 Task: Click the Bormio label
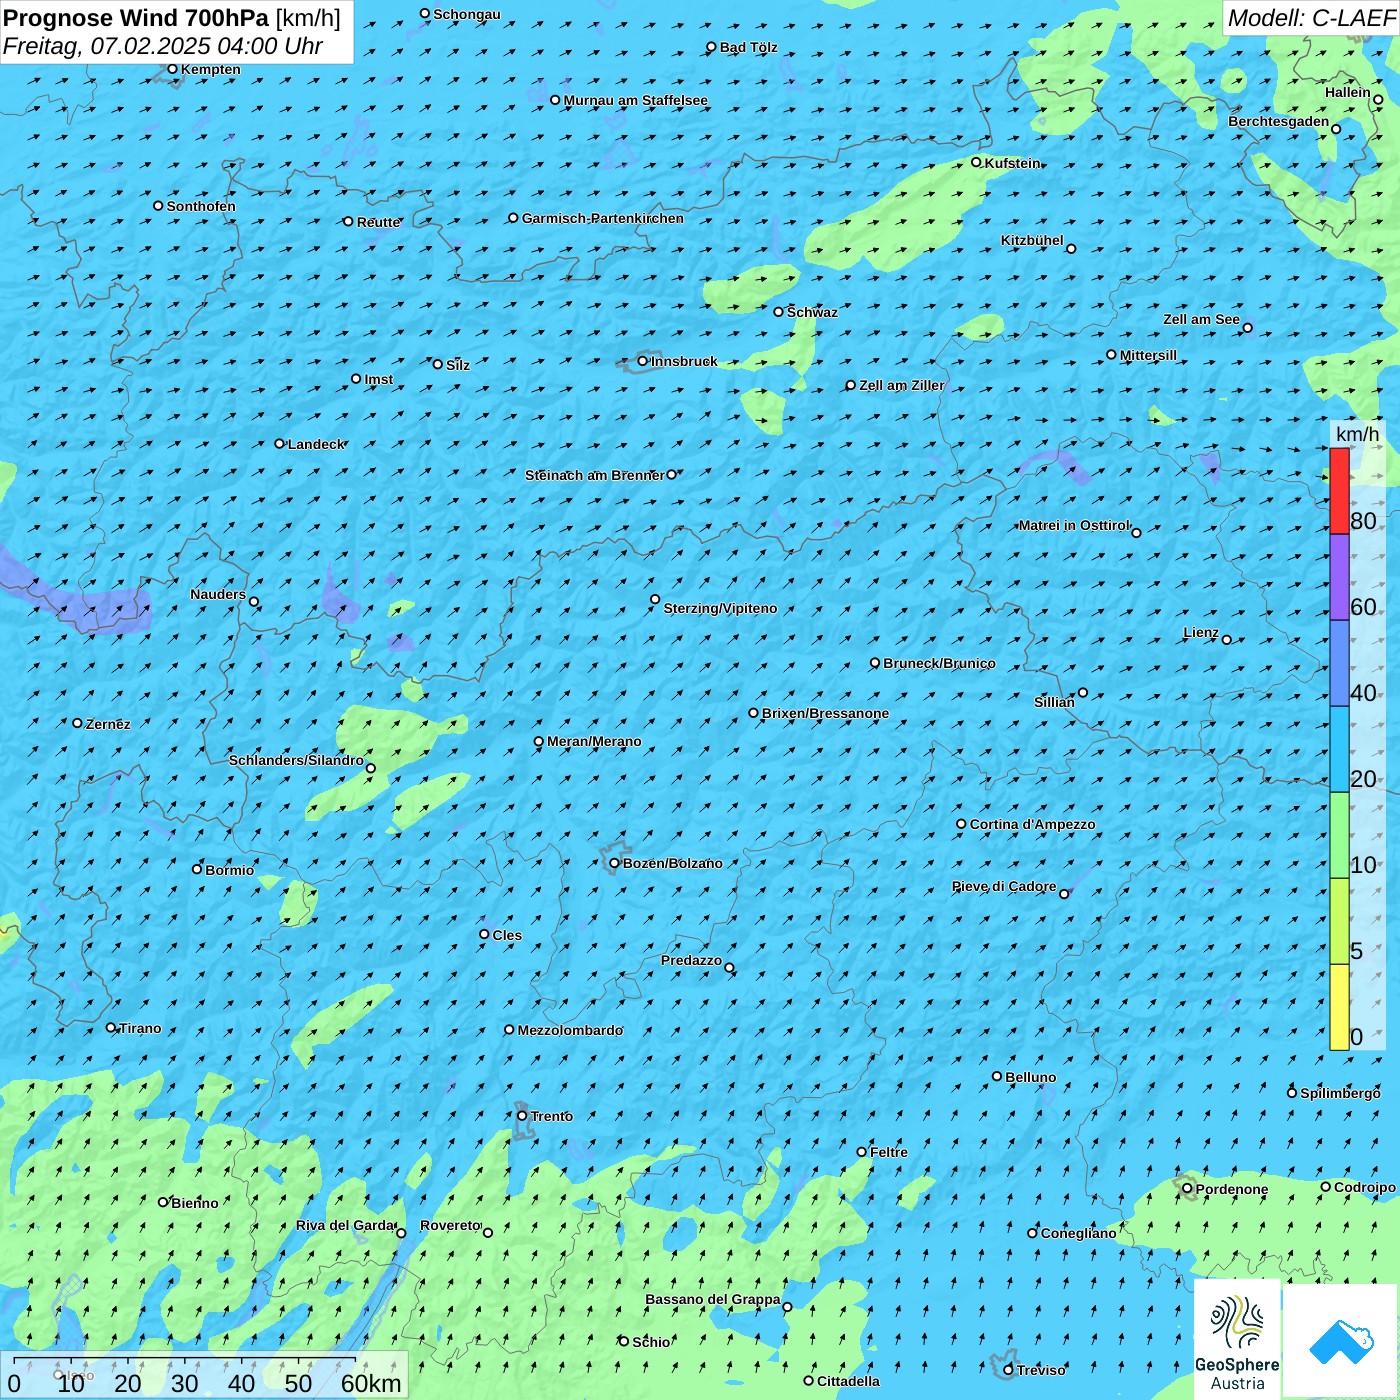(230, 870)
